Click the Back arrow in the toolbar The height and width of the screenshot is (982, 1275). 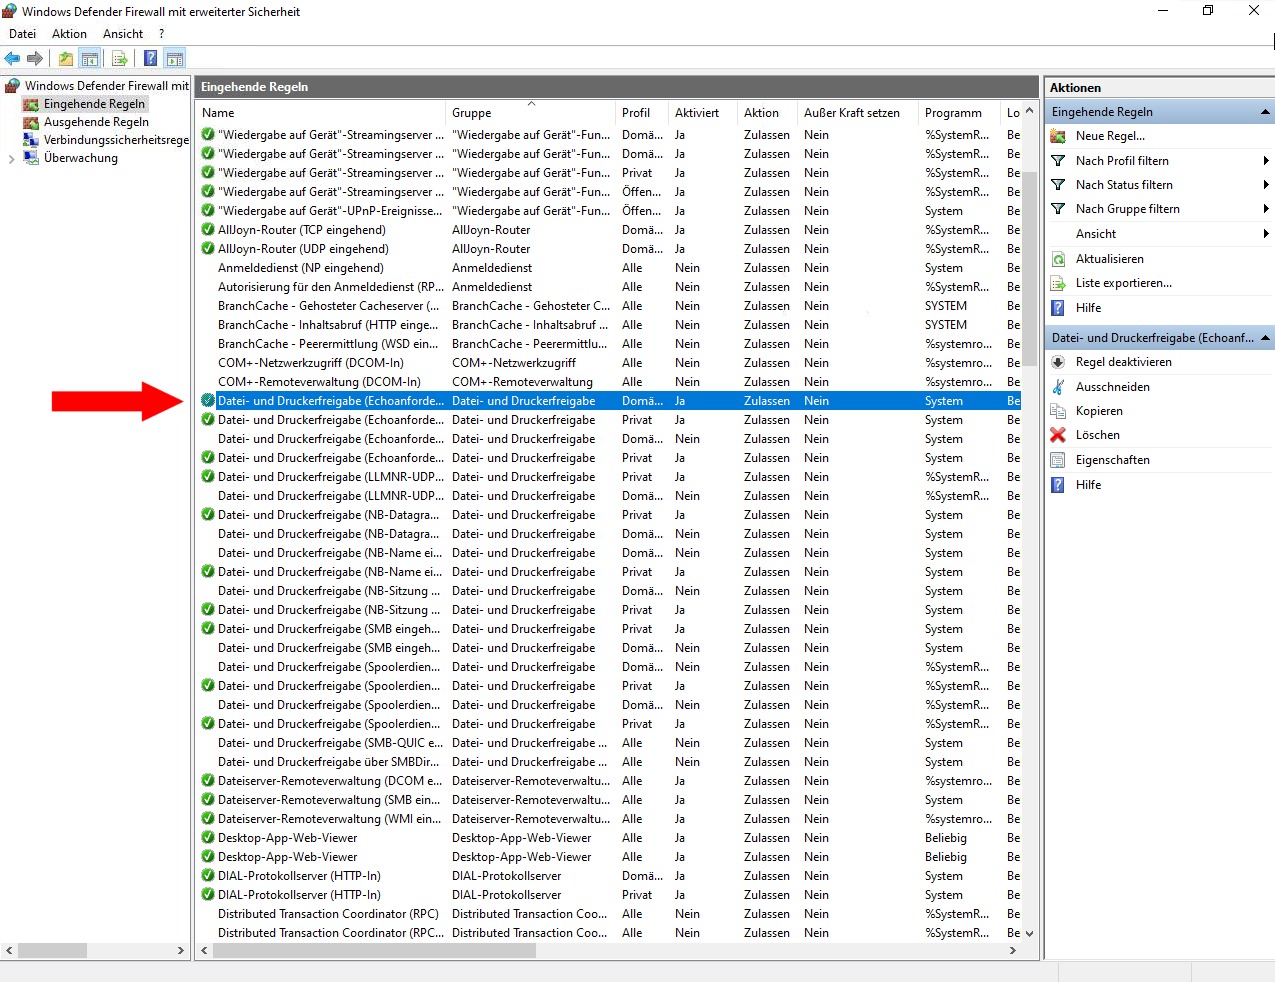pyautogui.click(x=12, y=59)
